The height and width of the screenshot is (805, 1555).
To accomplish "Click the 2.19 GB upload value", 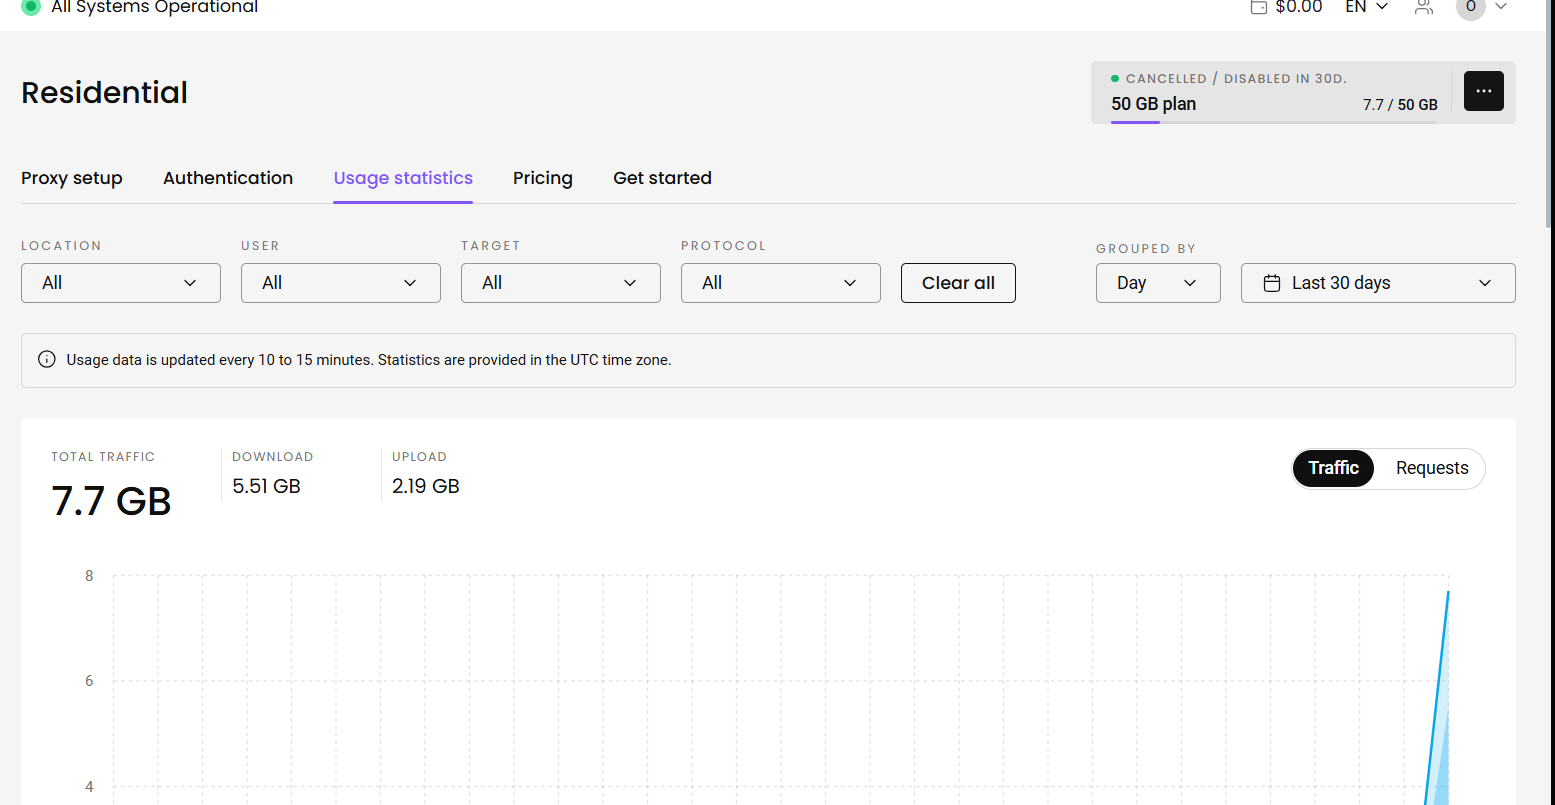I will pyautogui.click(x=426, y=487).
